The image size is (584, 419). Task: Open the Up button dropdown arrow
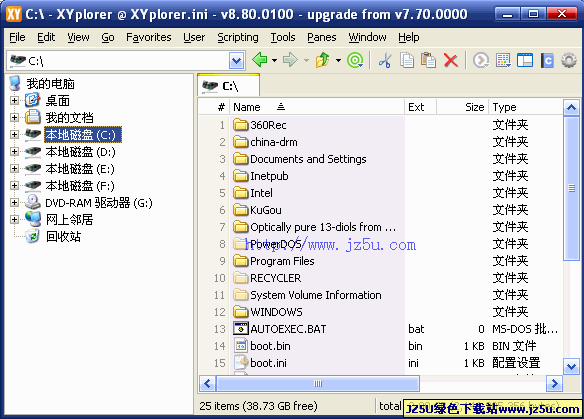[x=338, y=60]
